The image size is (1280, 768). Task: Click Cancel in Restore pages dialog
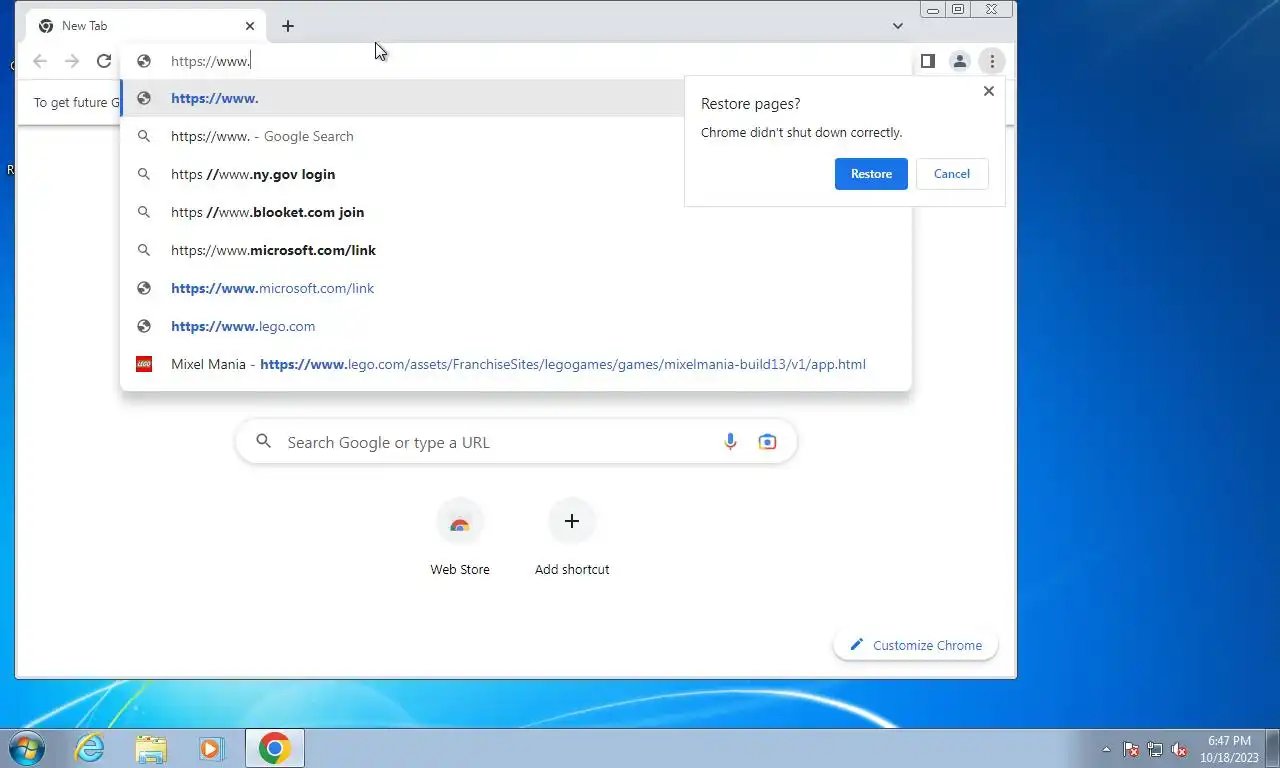coord(952,174)
